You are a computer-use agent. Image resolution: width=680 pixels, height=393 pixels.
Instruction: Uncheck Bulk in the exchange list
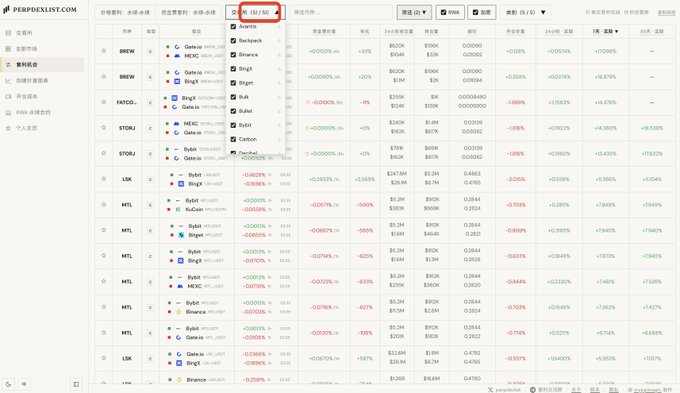(233, 97)
